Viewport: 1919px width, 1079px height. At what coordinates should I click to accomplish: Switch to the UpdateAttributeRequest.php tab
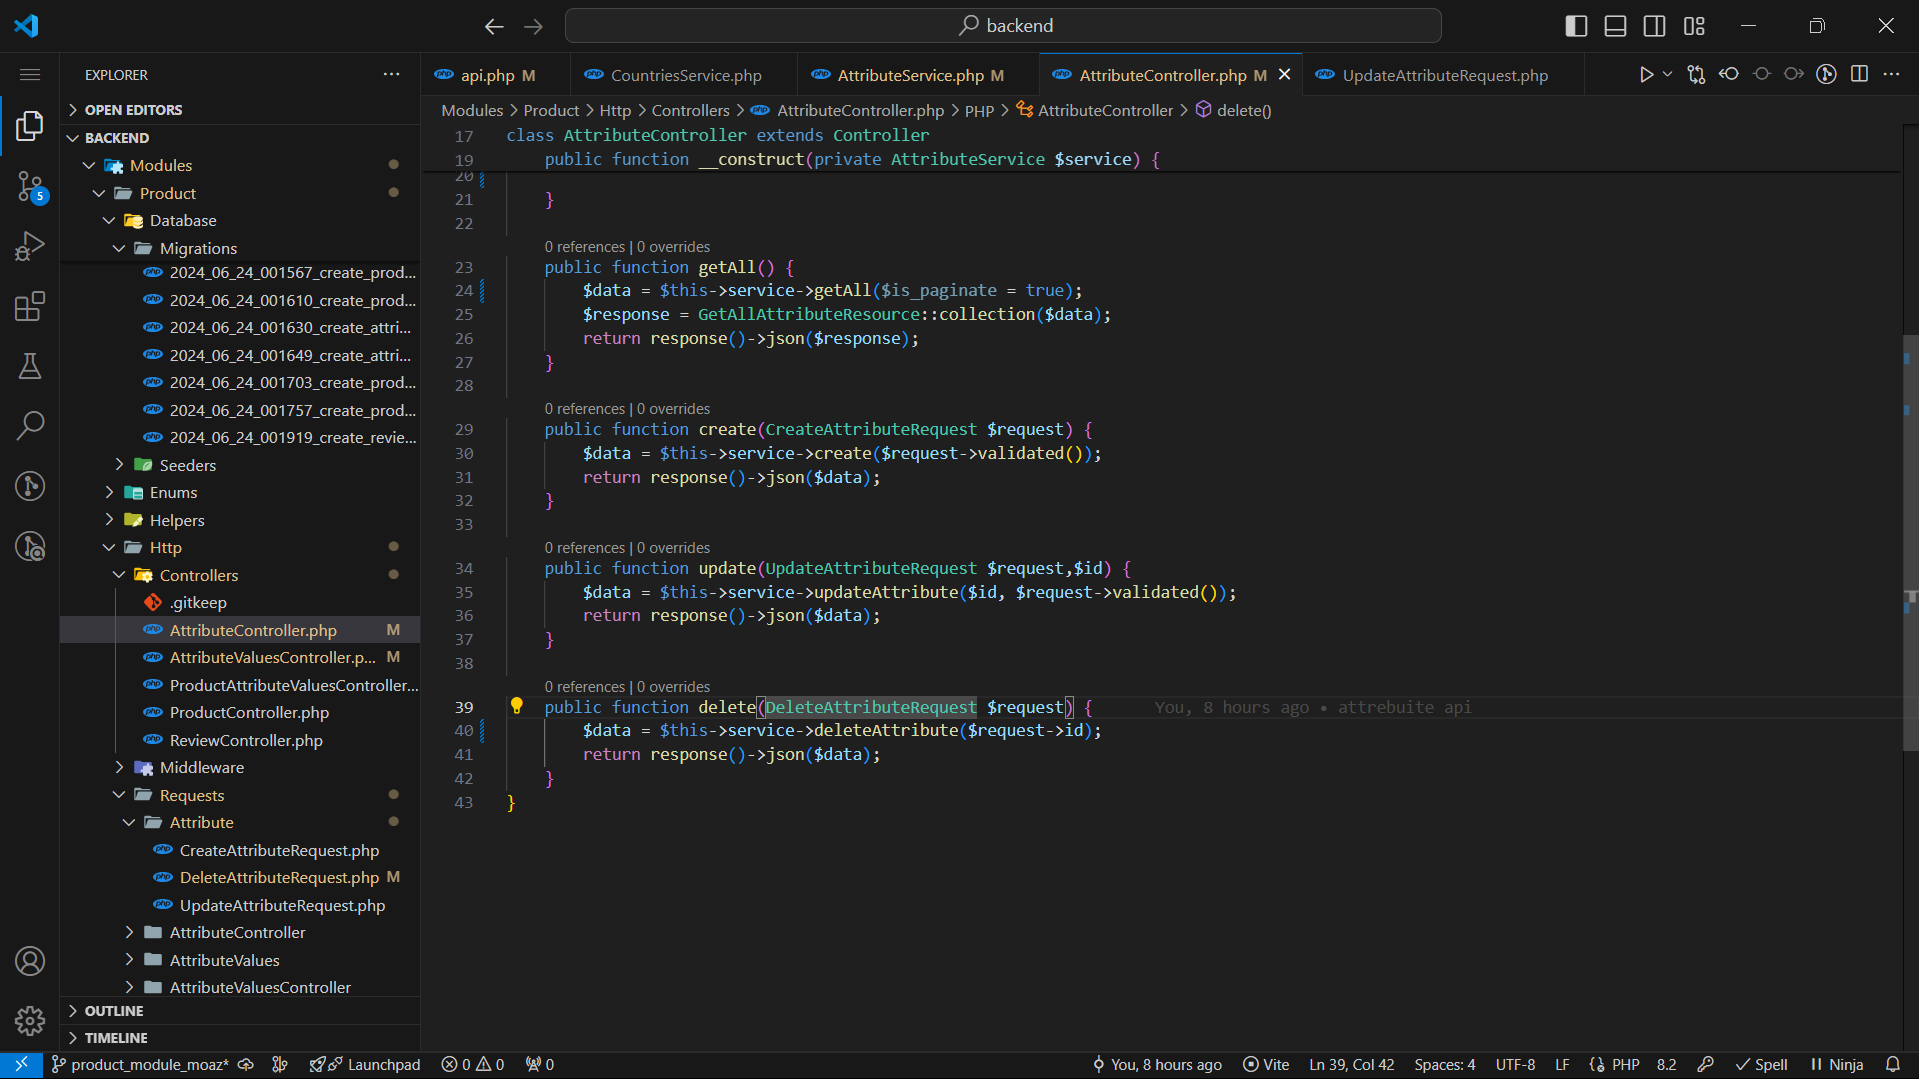coord(1444,75)
